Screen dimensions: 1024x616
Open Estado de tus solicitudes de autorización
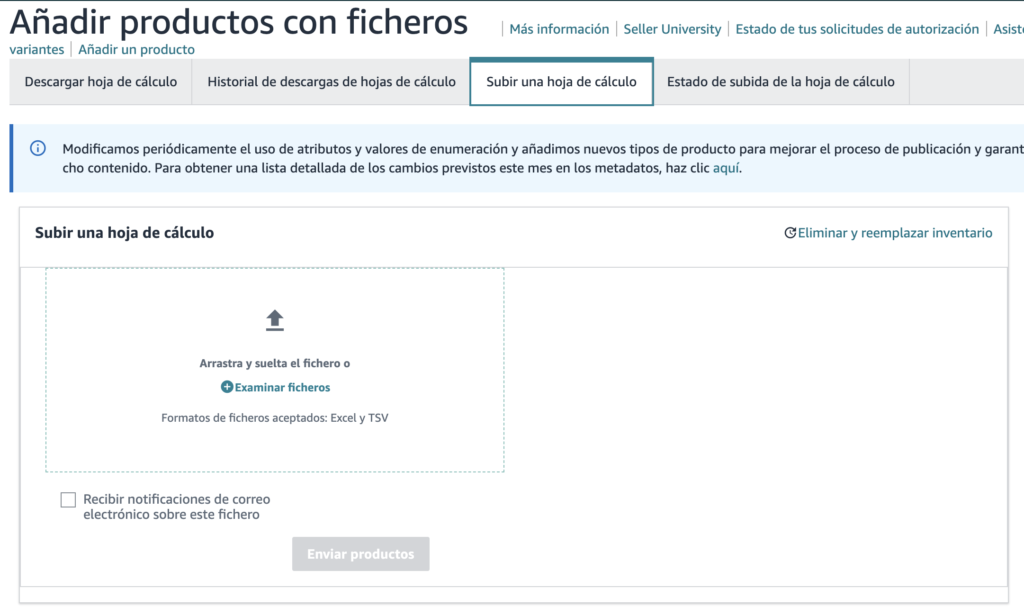(x=857, y=29)
